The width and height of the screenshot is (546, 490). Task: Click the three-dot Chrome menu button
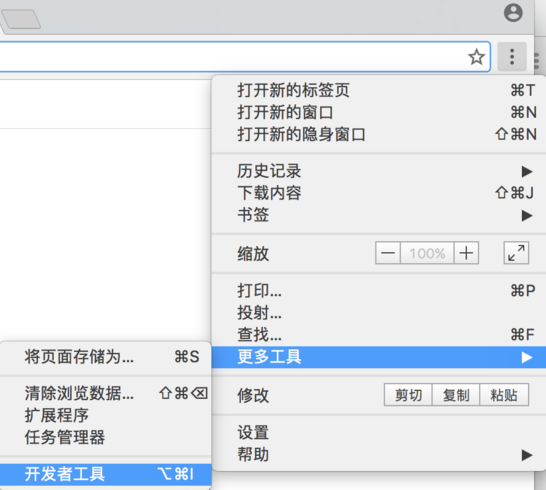pyautogui.click(x=512, y=57)
